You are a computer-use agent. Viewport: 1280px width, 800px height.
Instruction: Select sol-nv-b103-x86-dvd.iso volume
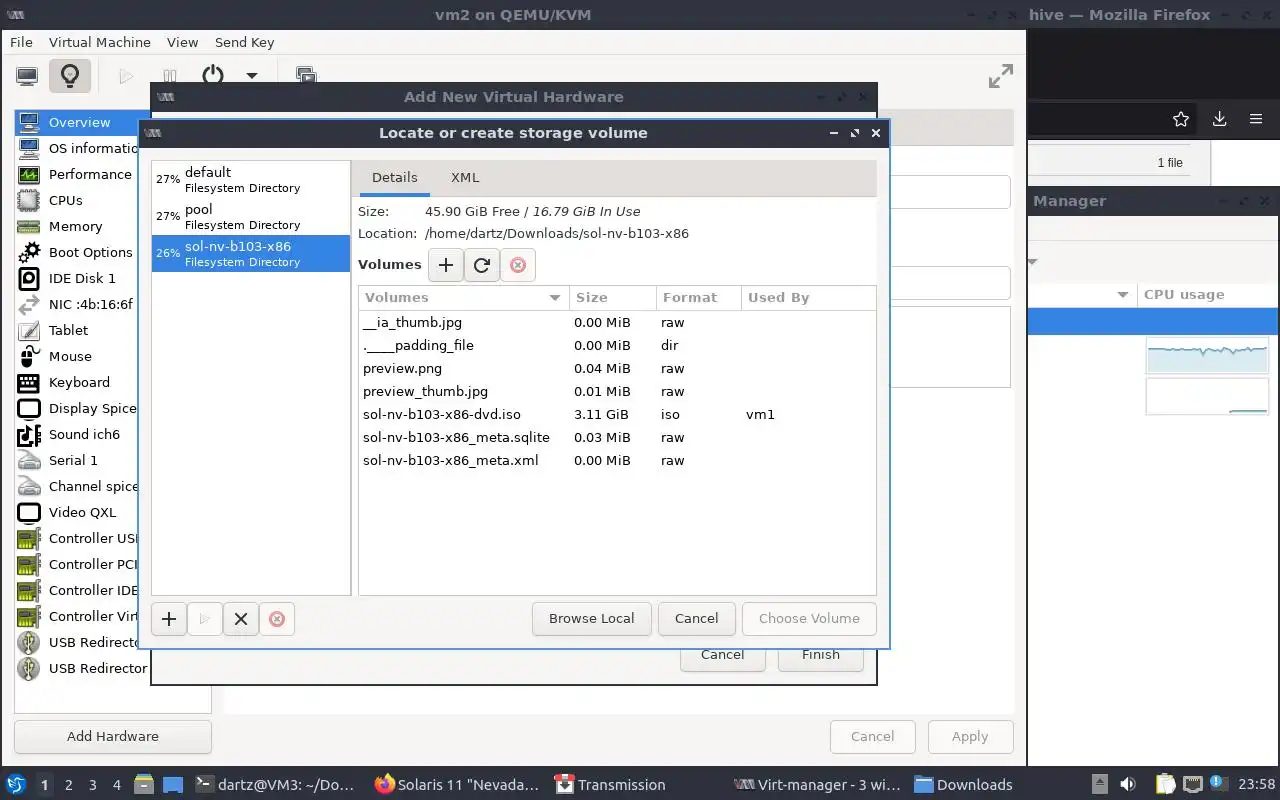tap(617, 414)
